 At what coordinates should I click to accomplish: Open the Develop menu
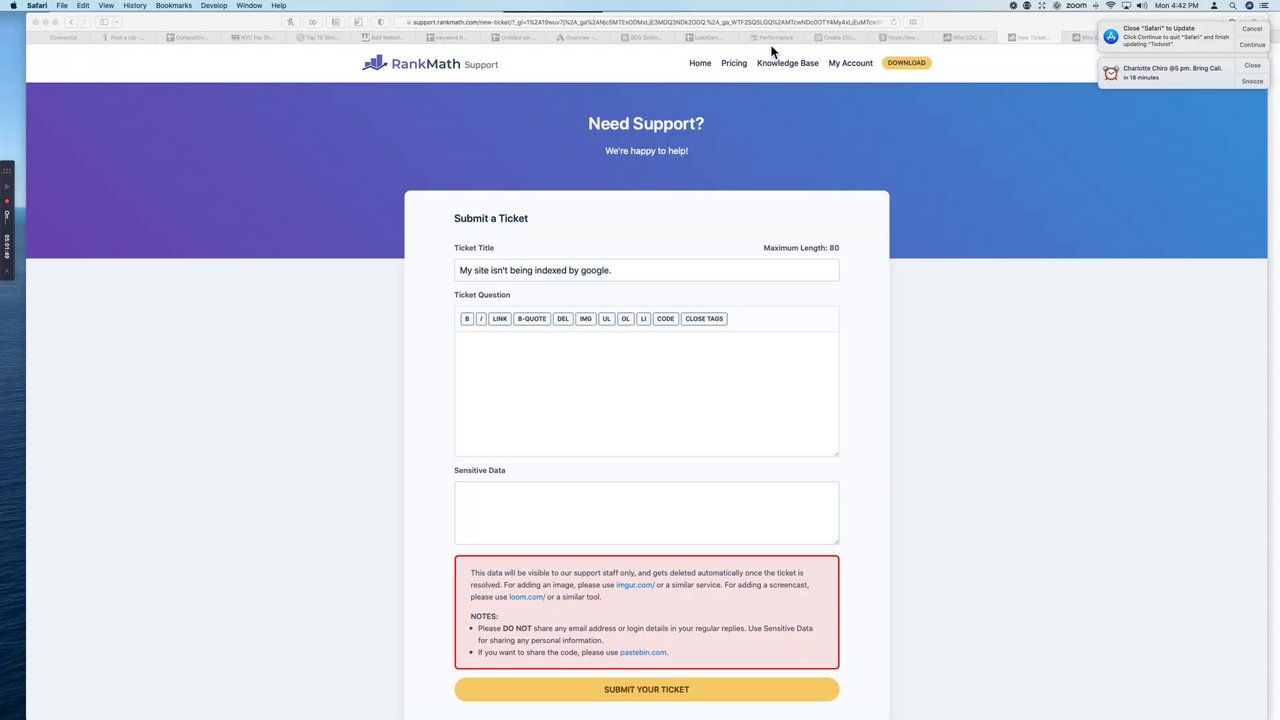point(214,6)
